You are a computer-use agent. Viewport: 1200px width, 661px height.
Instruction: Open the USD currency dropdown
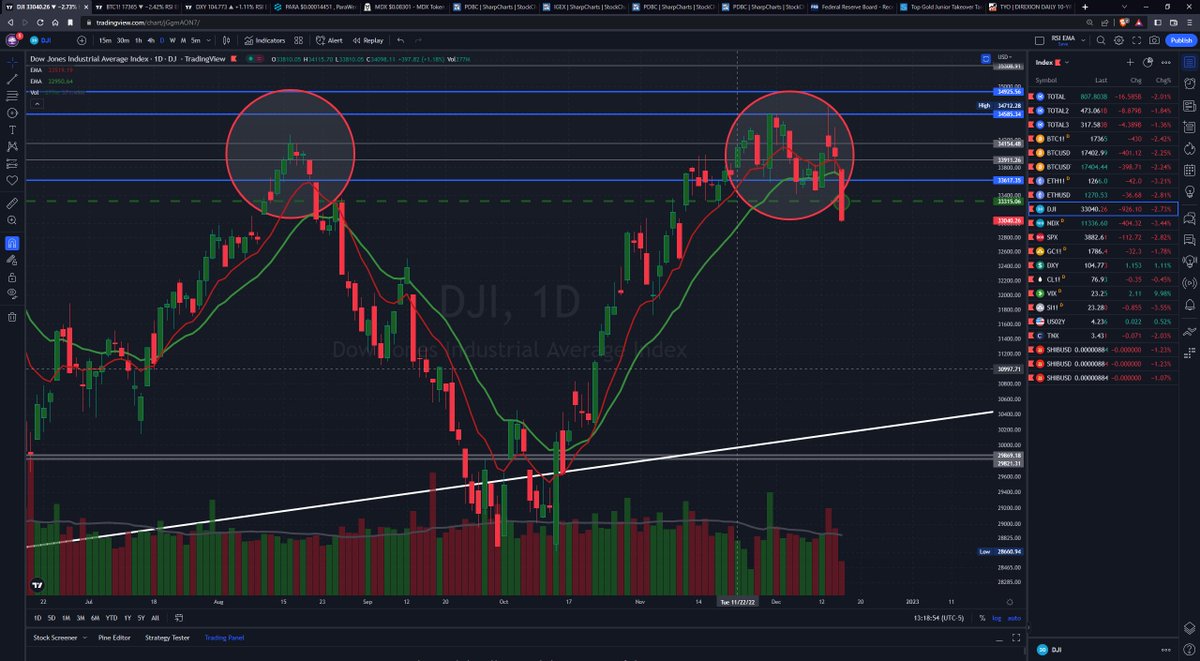[x=1005, y=57]
